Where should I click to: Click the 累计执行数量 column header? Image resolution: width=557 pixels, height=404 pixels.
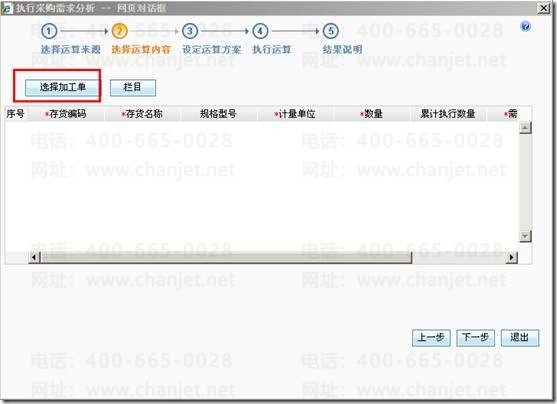pos(448,114)
